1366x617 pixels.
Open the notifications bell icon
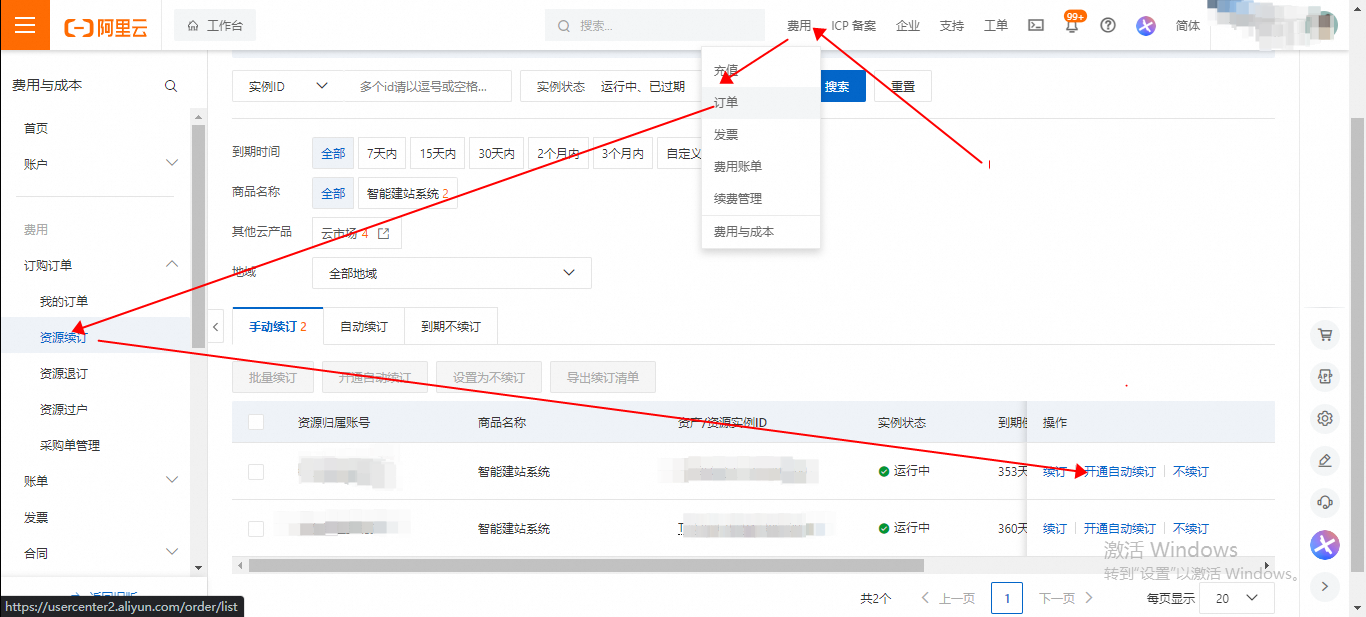(x=1072, y=26)
